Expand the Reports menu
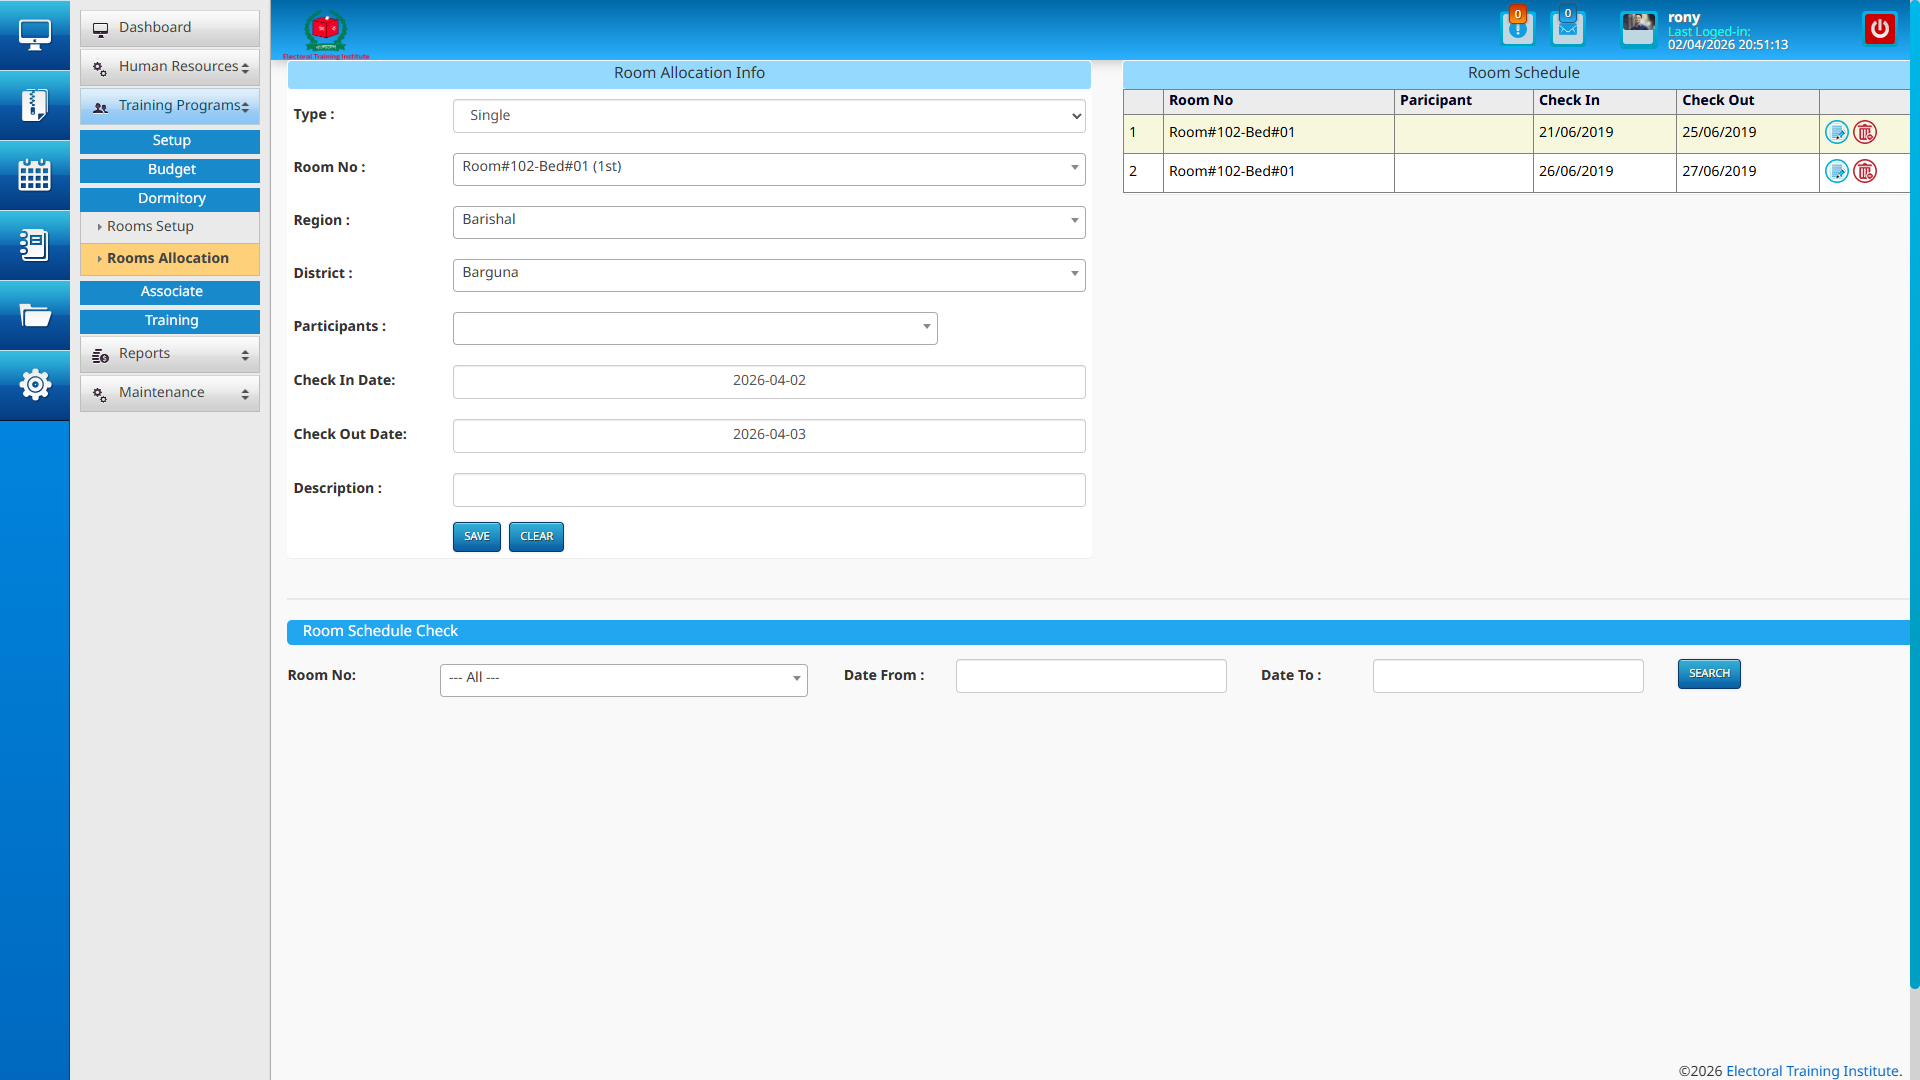This screenshot has height=1080, width=1920. pos(170,354)
